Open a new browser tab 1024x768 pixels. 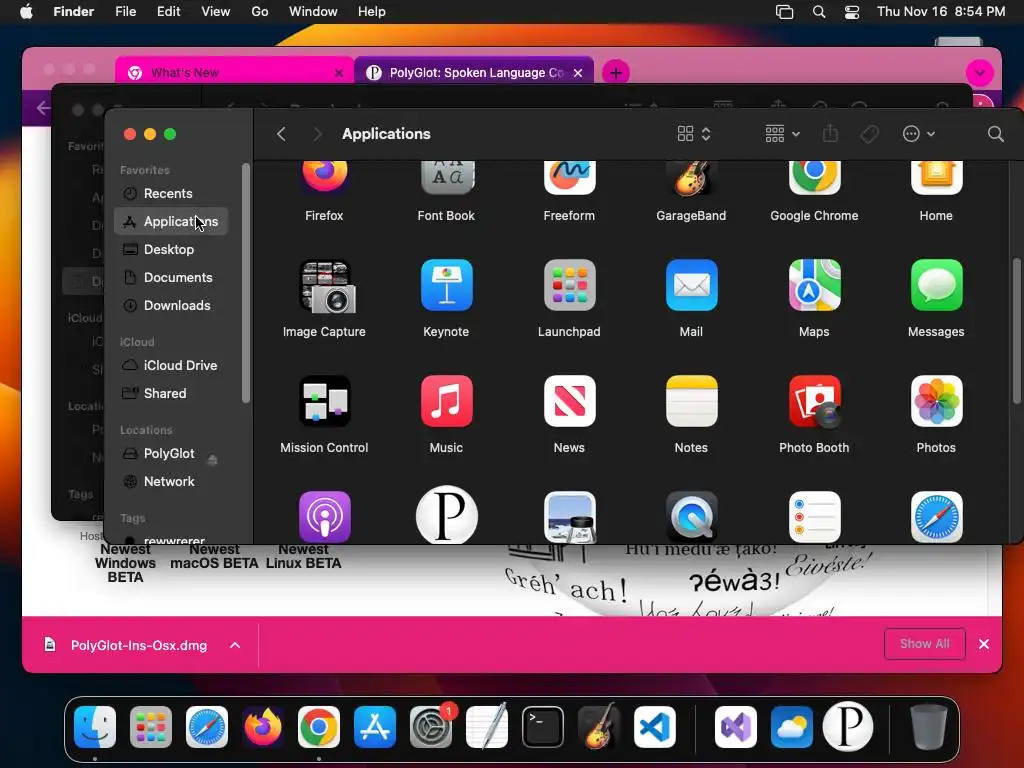click(616, 72)
